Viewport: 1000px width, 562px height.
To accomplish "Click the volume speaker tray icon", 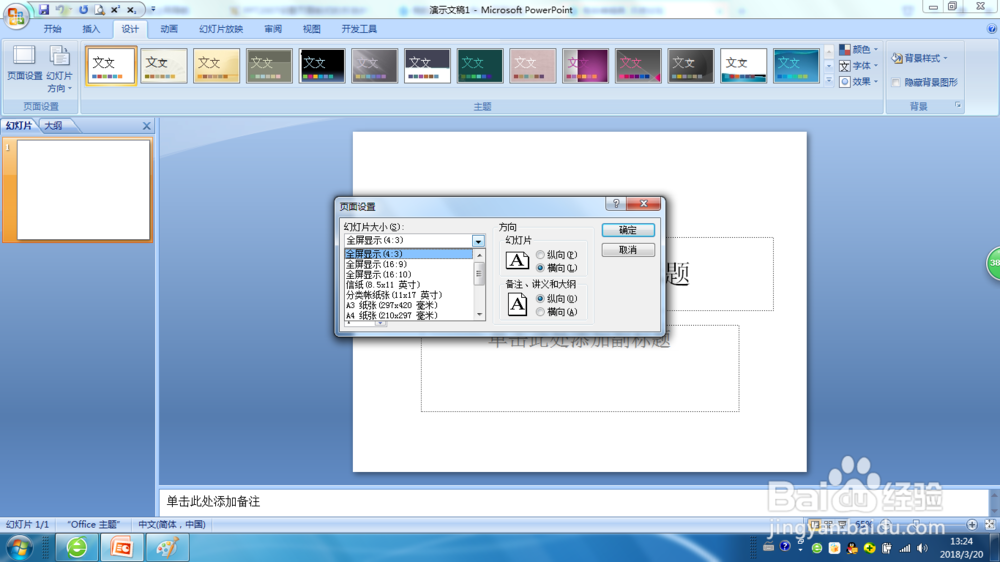I will coord(922,548).
